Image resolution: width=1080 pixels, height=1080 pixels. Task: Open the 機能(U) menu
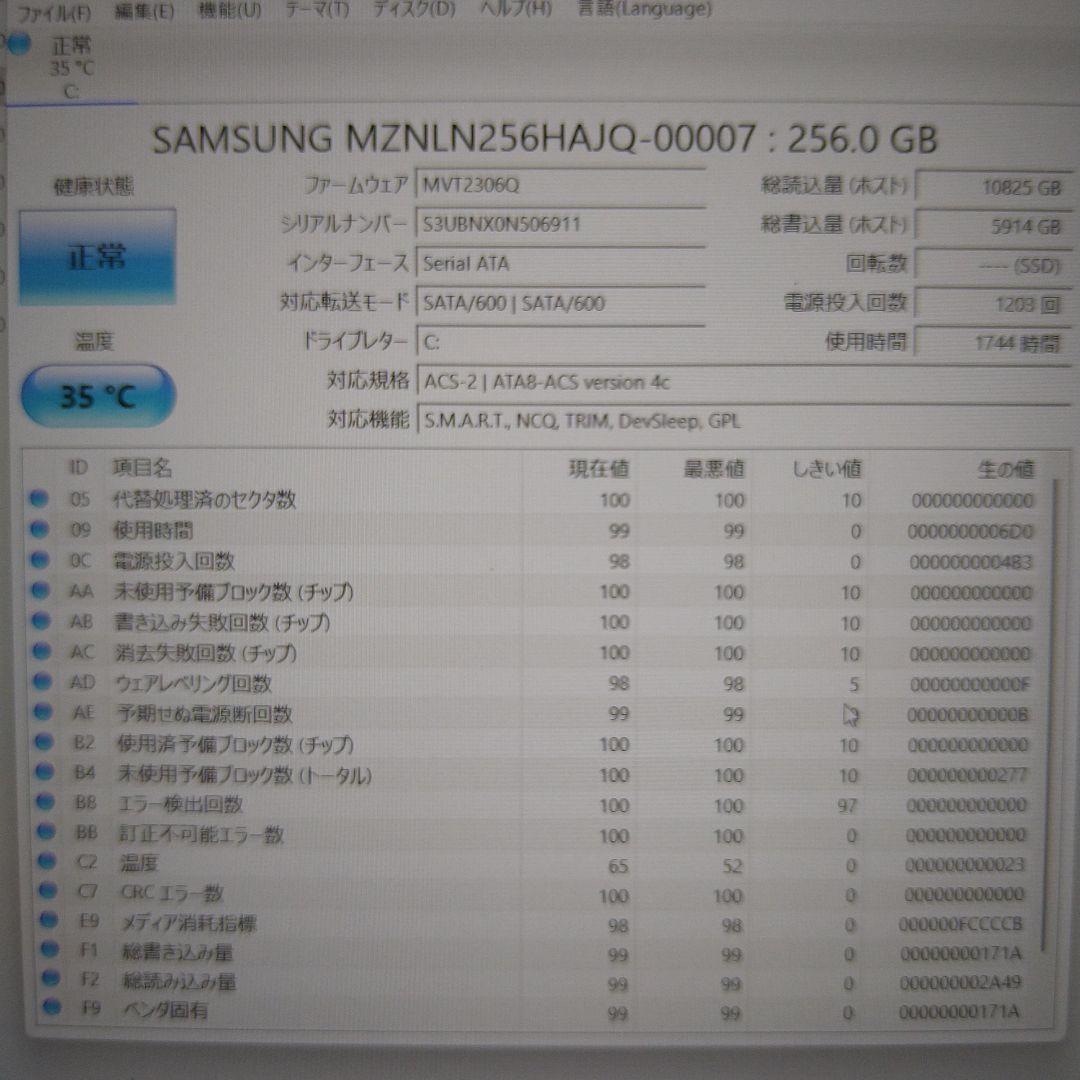(229, 10)
